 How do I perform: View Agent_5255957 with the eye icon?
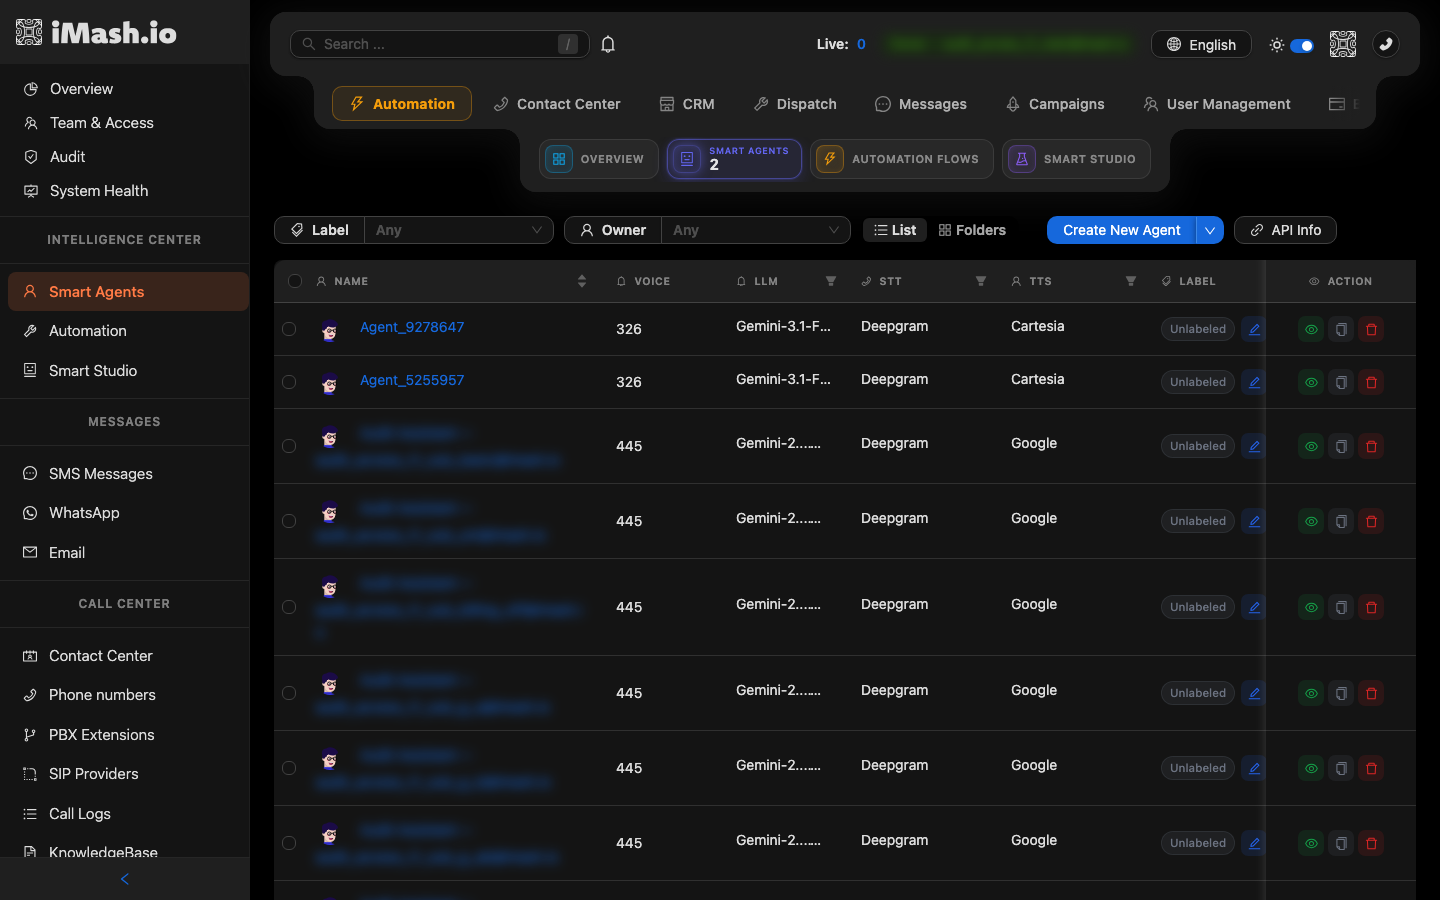point(1311,382)
